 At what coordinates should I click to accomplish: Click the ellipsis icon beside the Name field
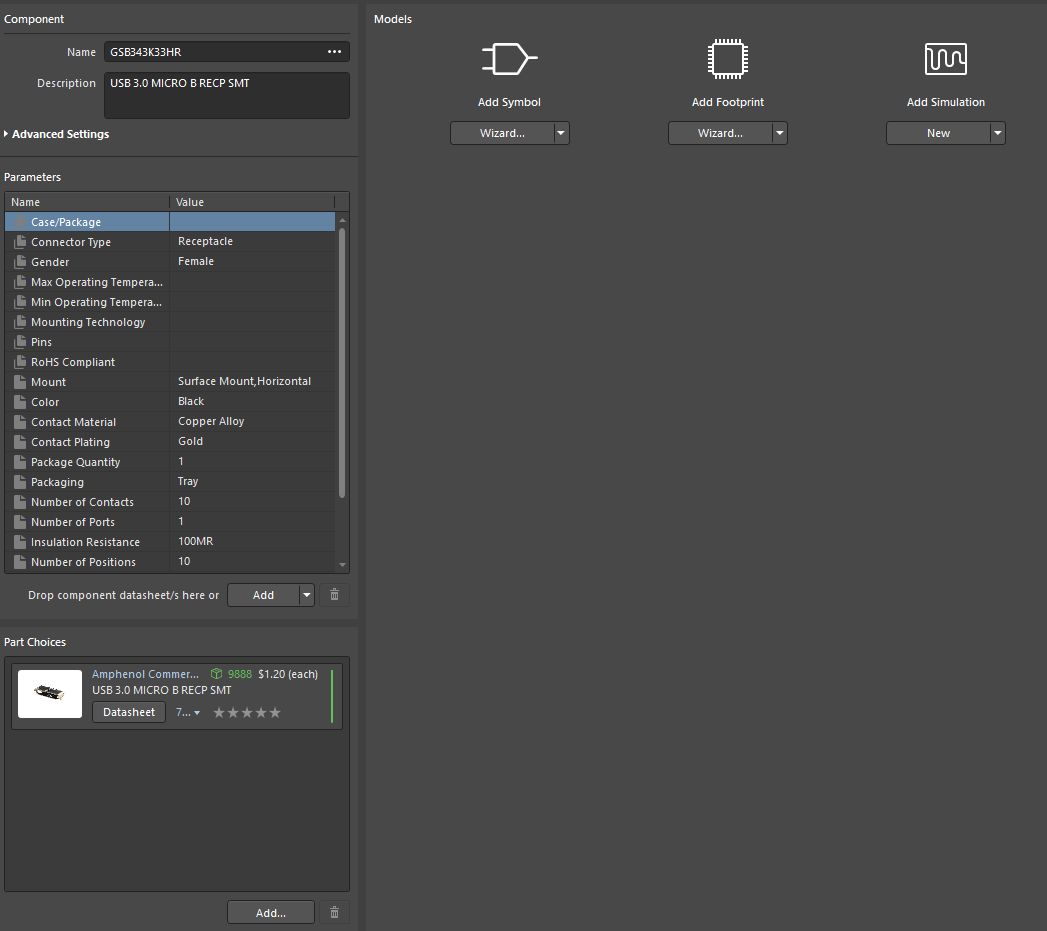coord(336,51)
